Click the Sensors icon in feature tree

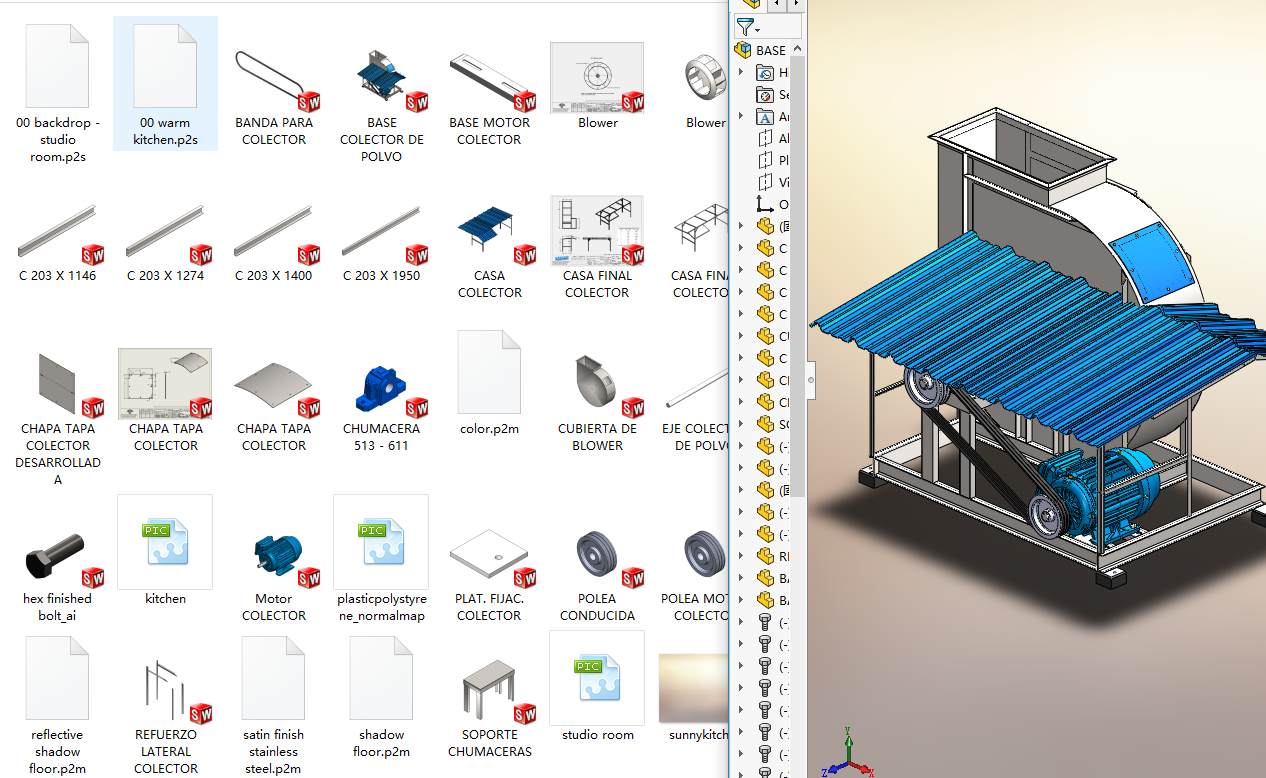(x=765, y=95)
